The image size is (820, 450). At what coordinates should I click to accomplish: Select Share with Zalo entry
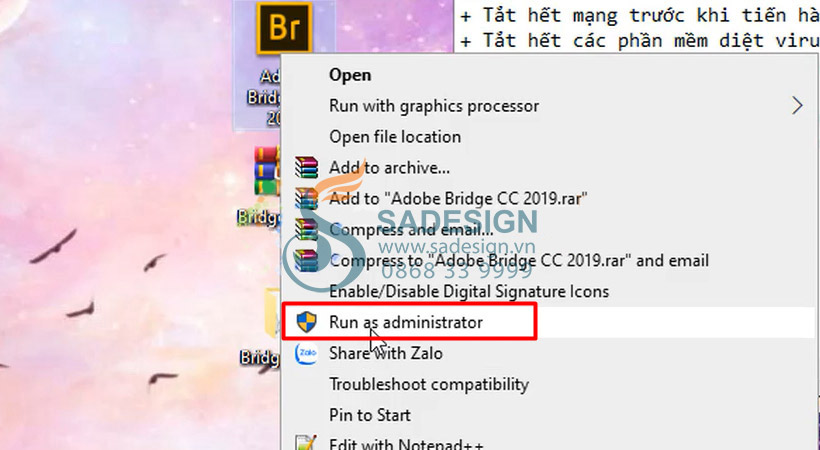point(385,353)
